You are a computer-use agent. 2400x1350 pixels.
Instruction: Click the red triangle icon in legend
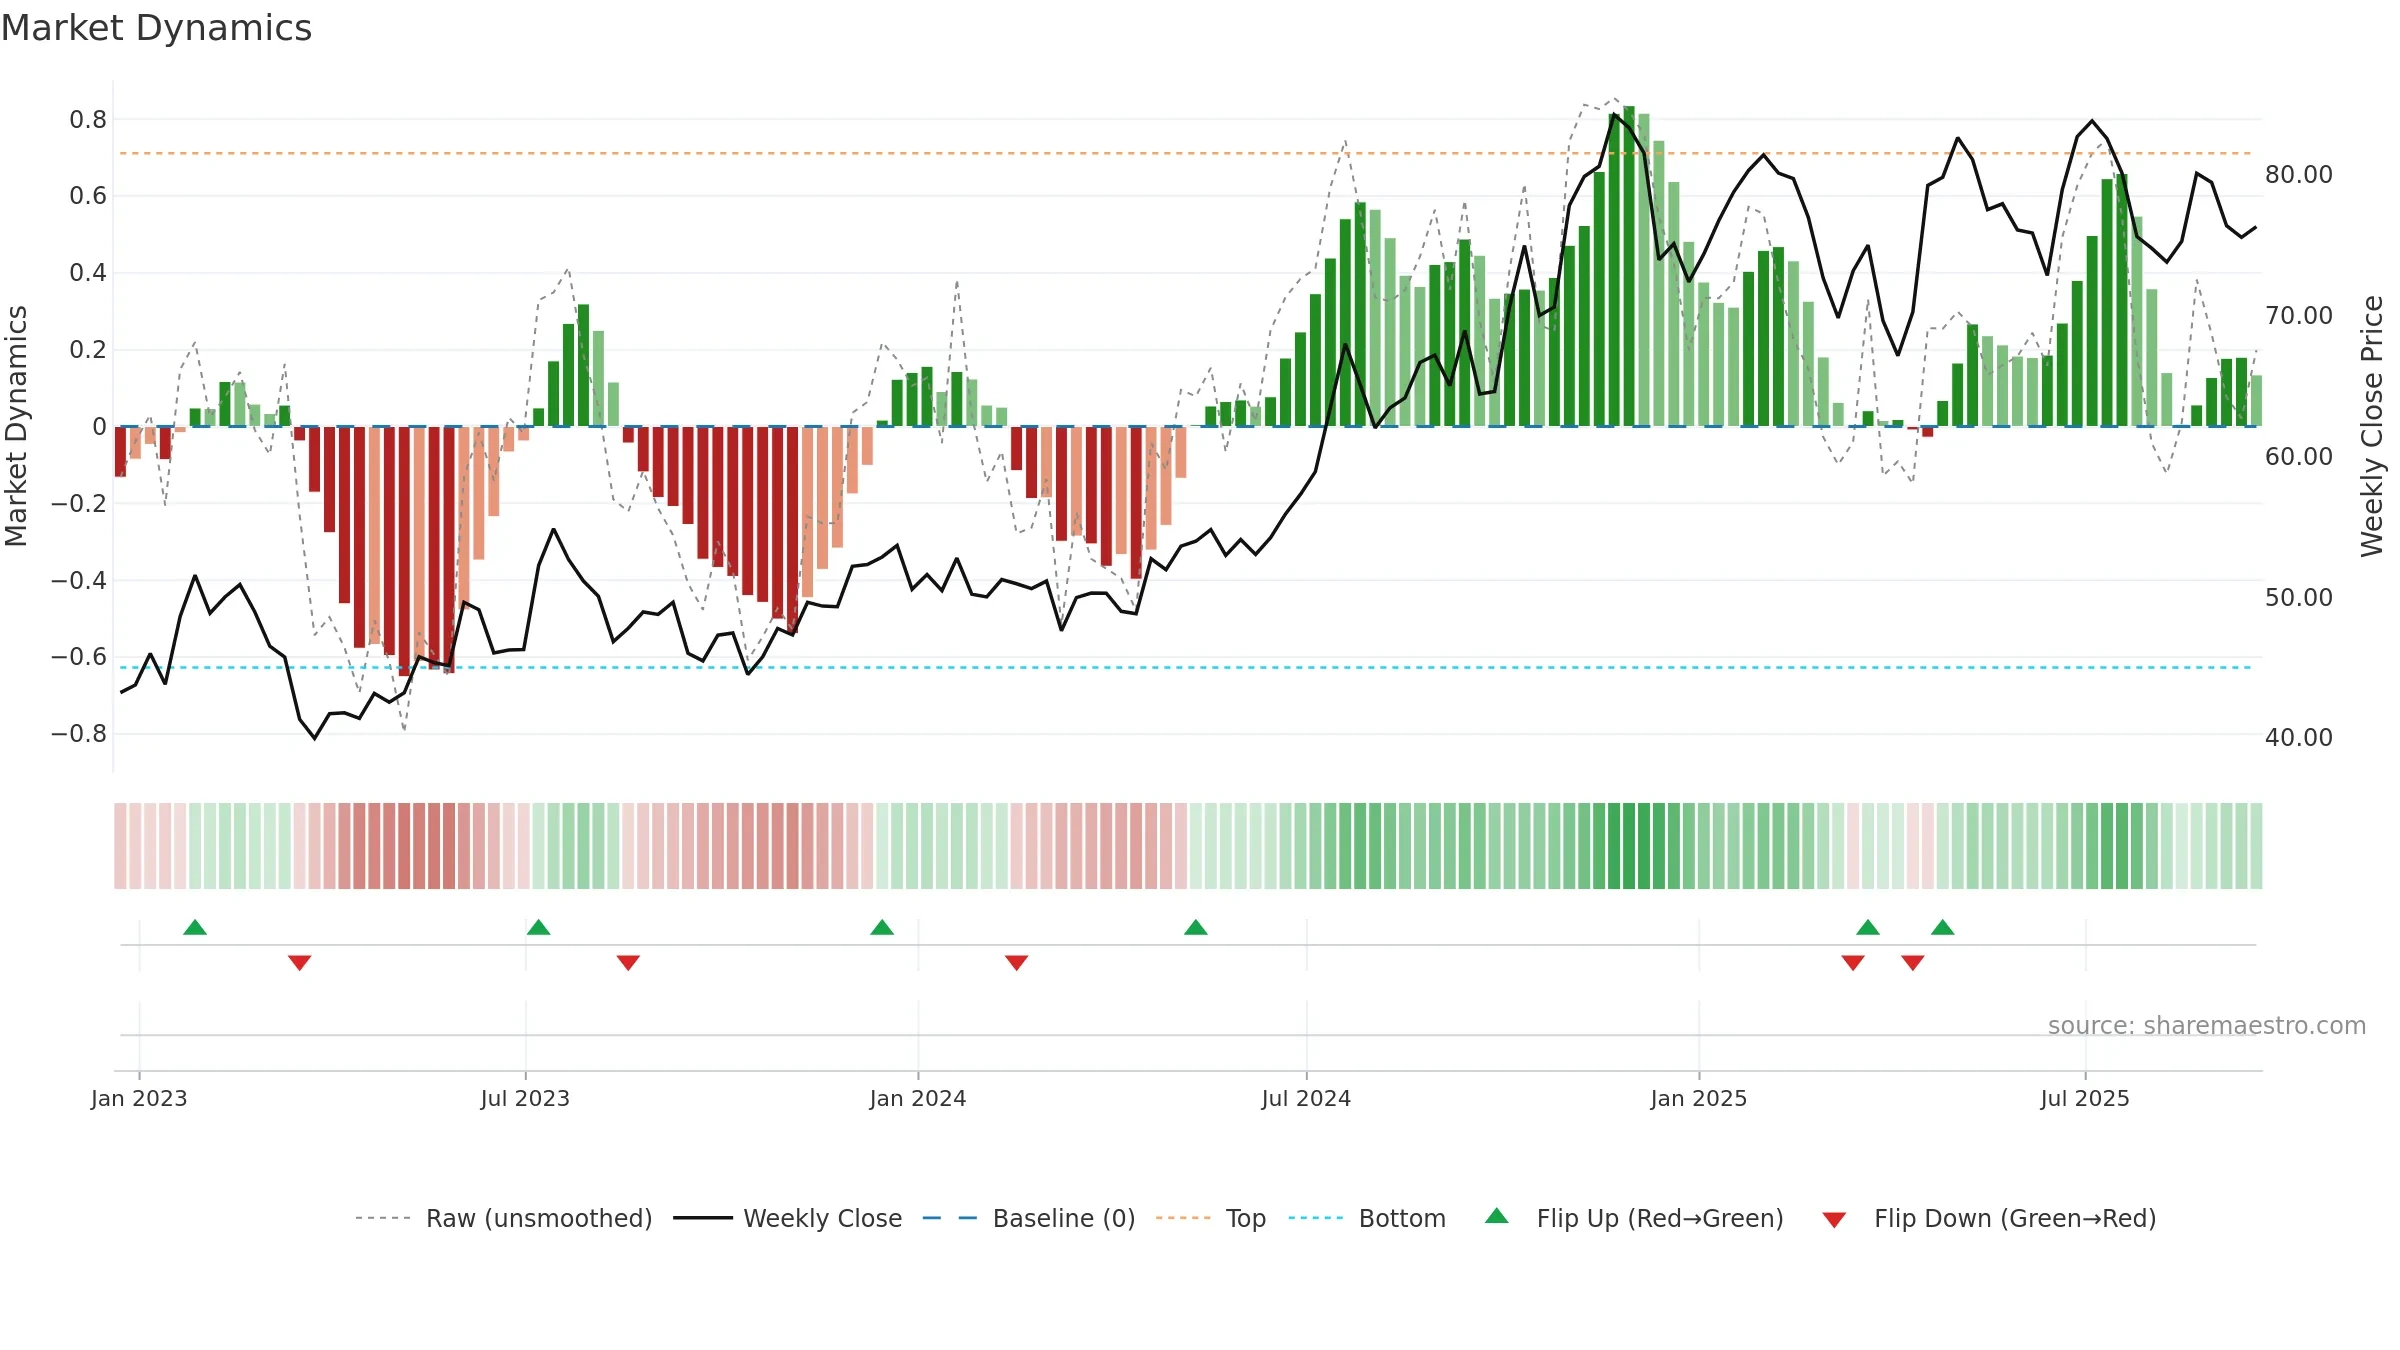point(1834,1220)
